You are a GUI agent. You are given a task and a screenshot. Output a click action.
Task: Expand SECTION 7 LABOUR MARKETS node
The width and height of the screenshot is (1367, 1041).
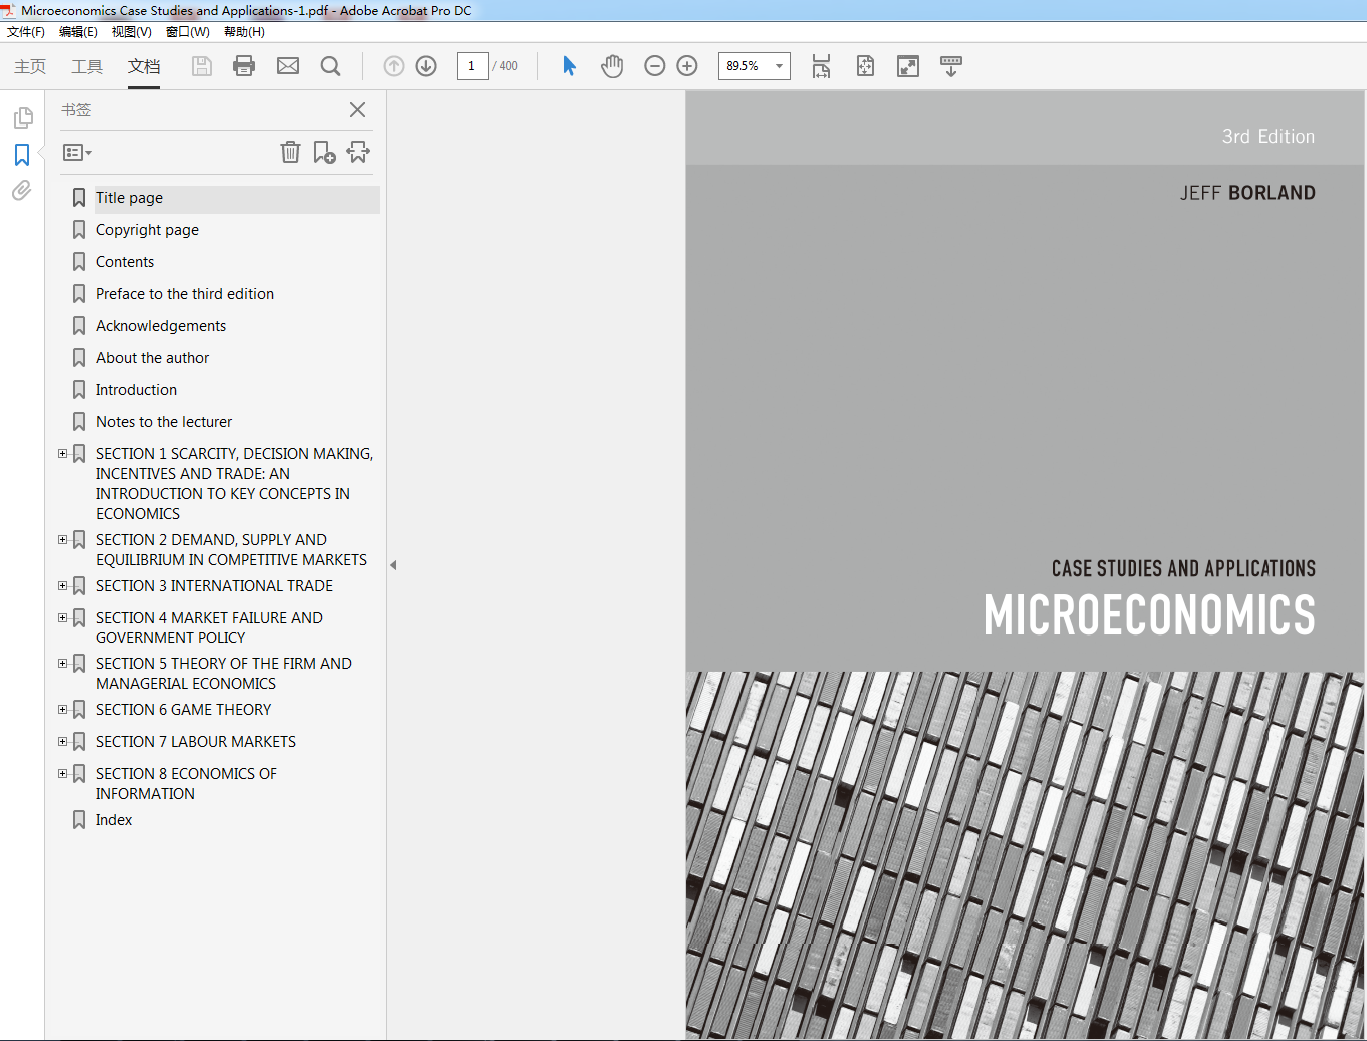62,742
